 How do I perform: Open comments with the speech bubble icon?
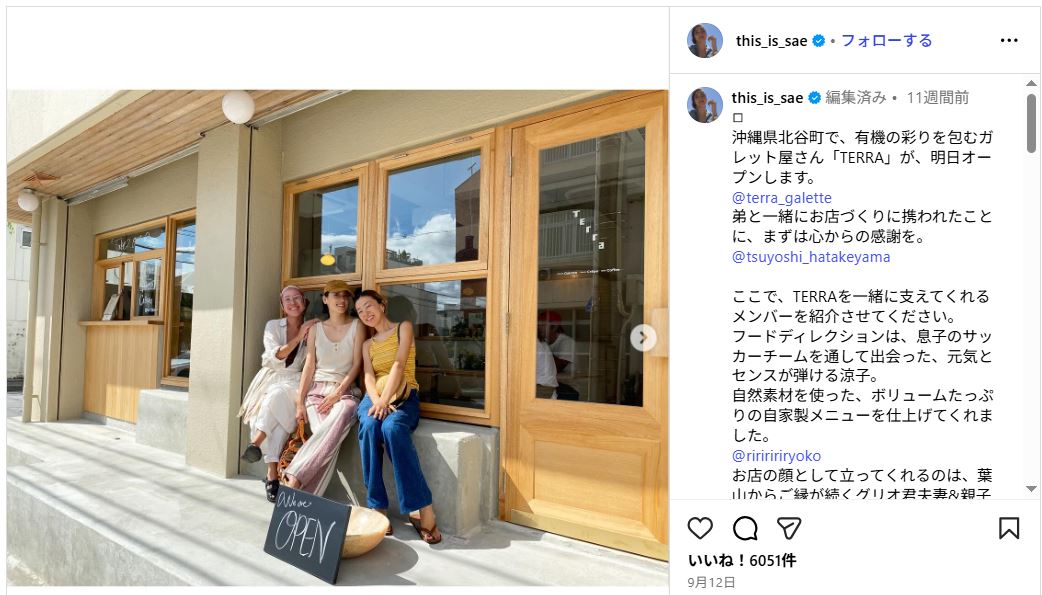coord(745,529)
